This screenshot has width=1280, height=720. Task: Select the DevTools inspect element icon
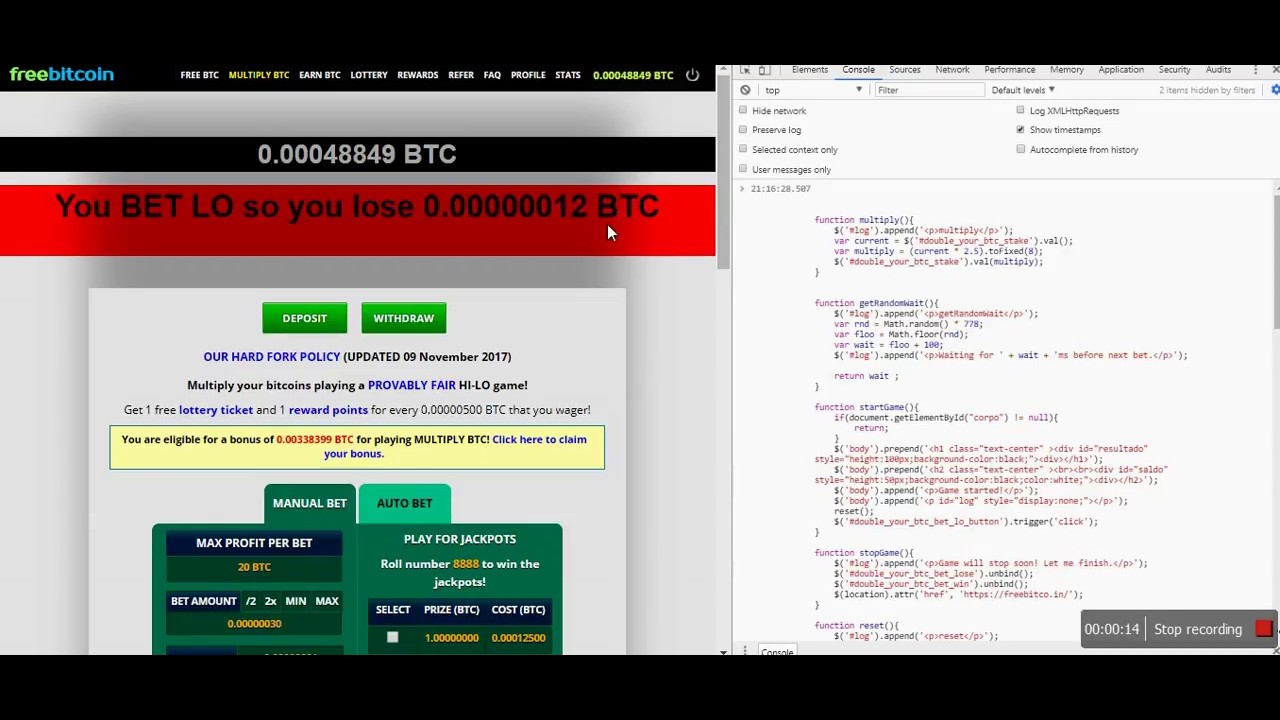[745, 70]
